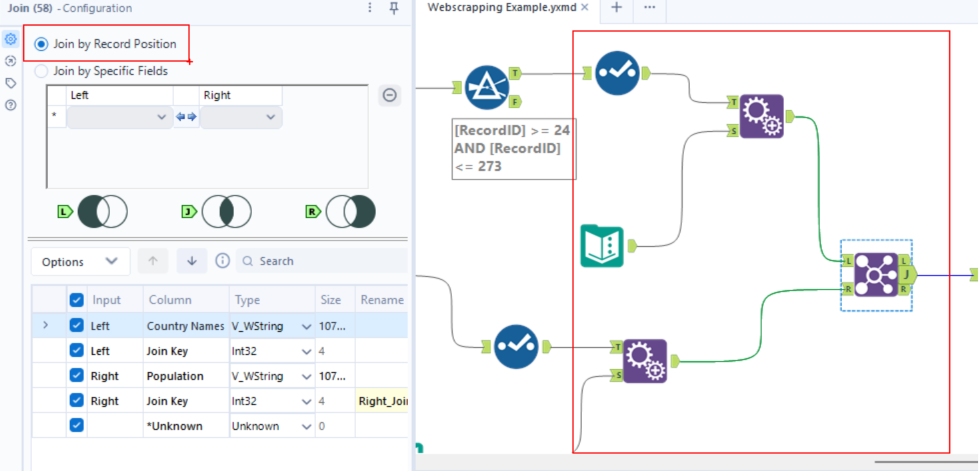Toggle the *Unknown field checkbox
Screen dimensions: 979x472
pos(76,426)
